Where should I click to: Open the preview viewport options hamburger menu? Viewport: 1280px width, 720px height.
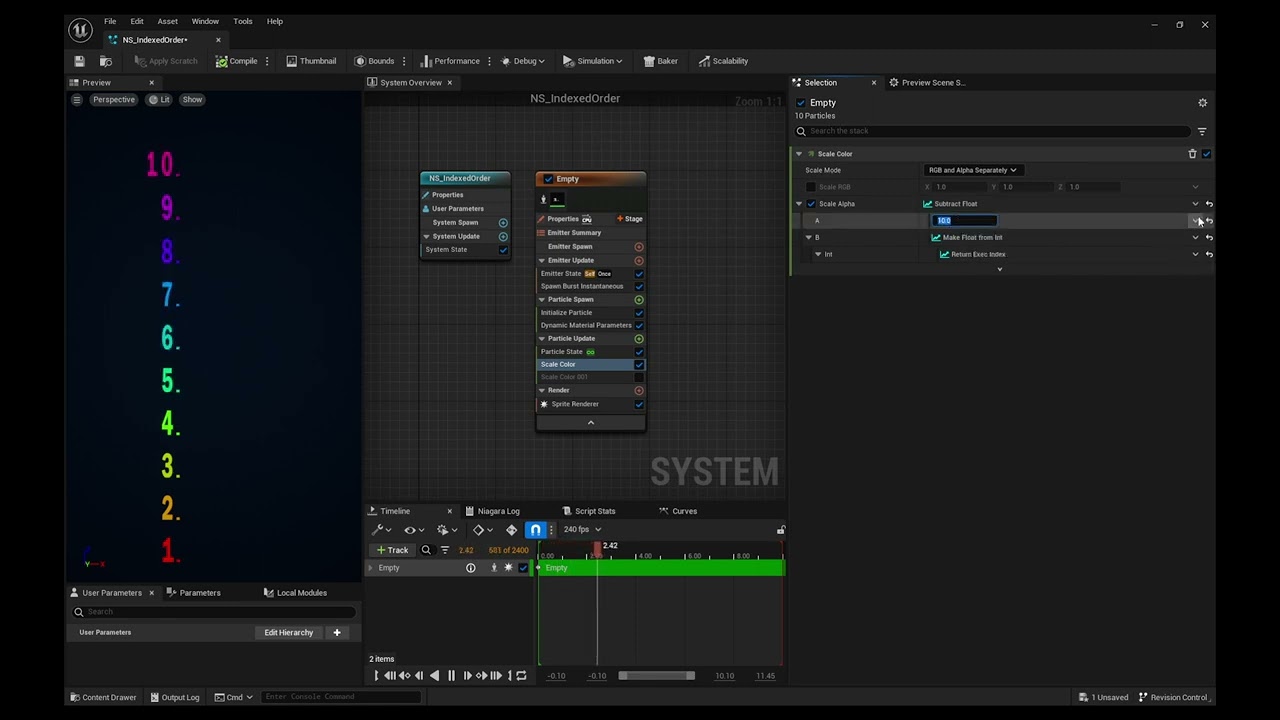[x=77, y=100]
